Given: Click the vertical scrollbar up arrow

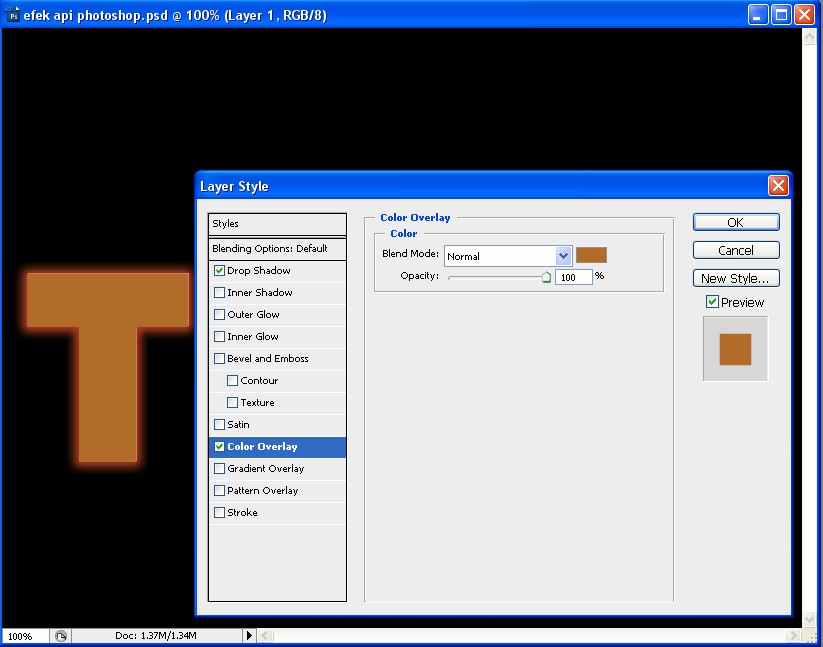Looking at the screenshot, I should [x=809, y=37].
